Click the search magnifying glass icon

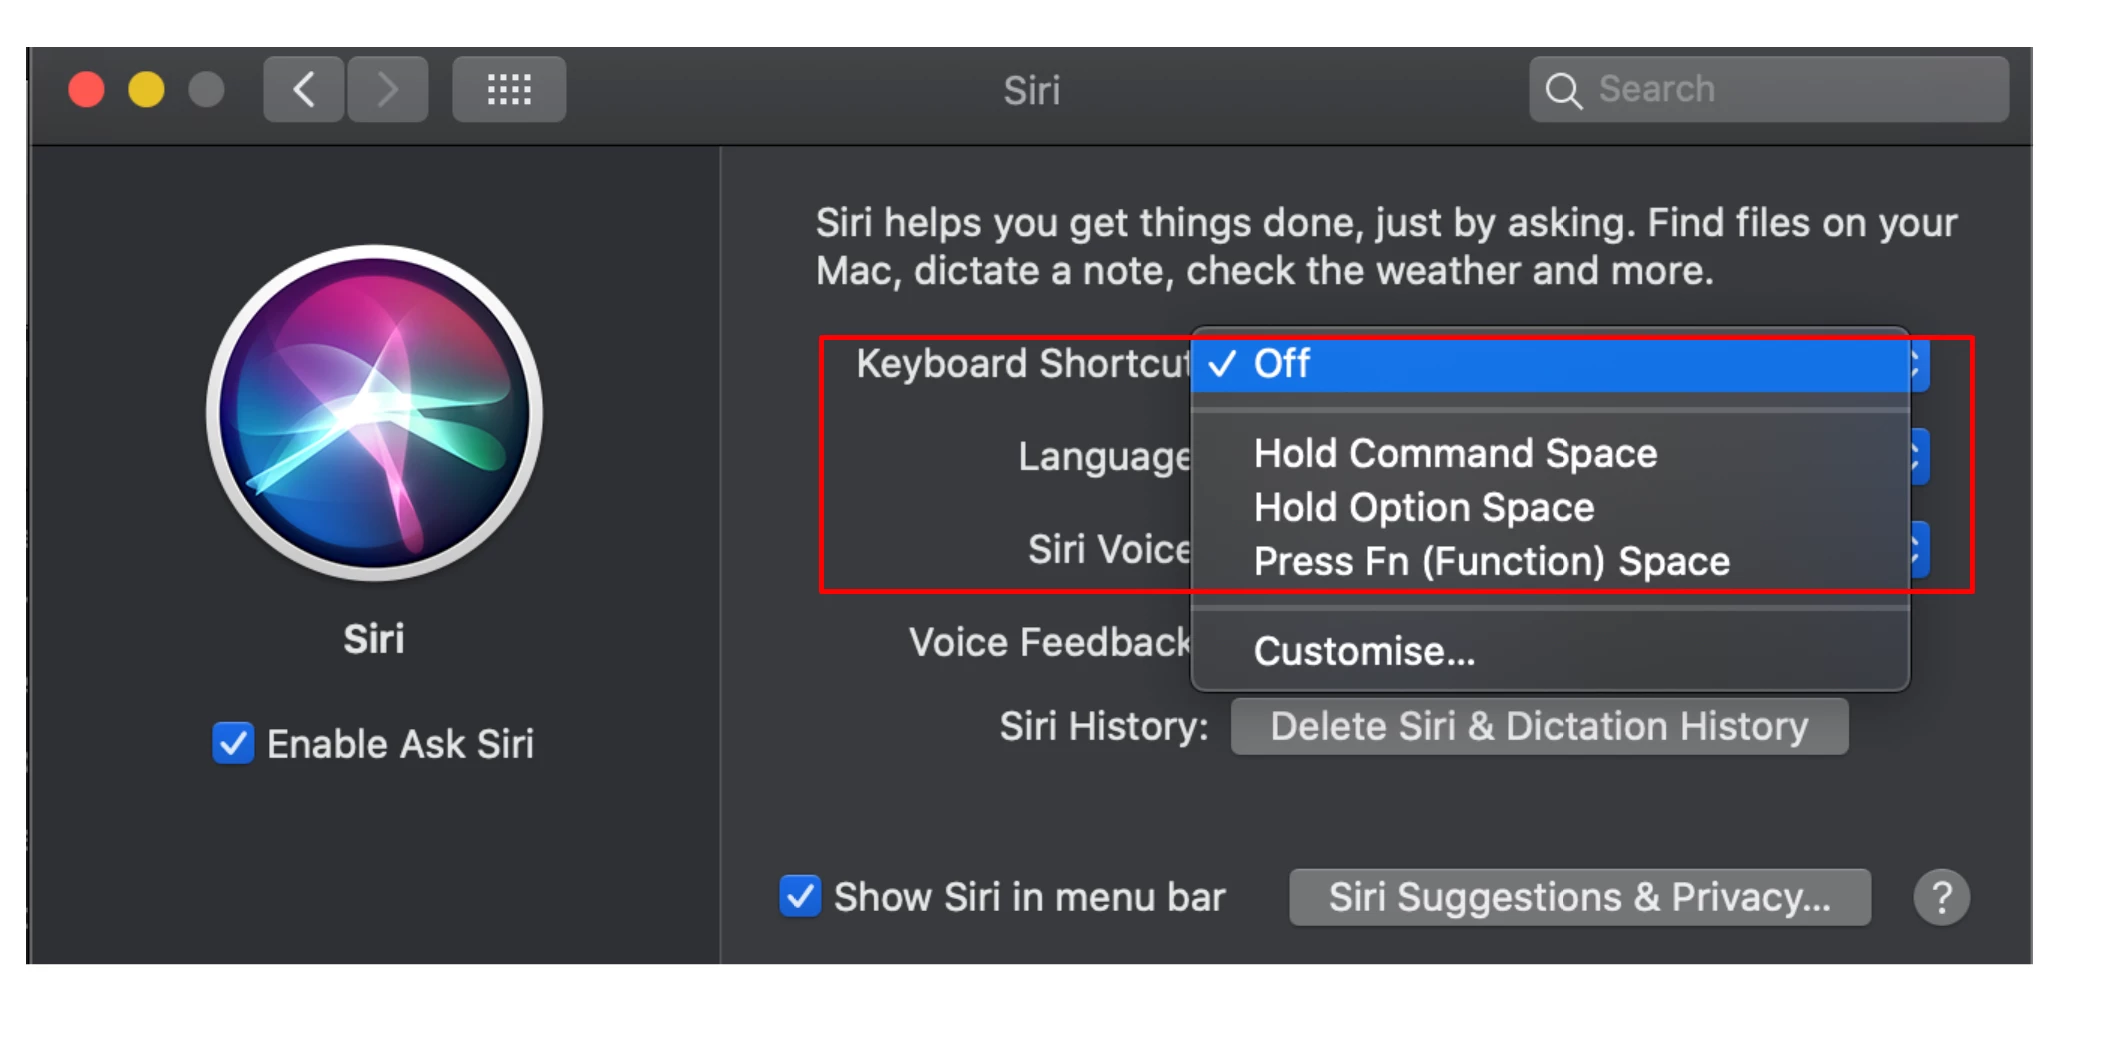pyautogui.click(x=1563, y=90)
